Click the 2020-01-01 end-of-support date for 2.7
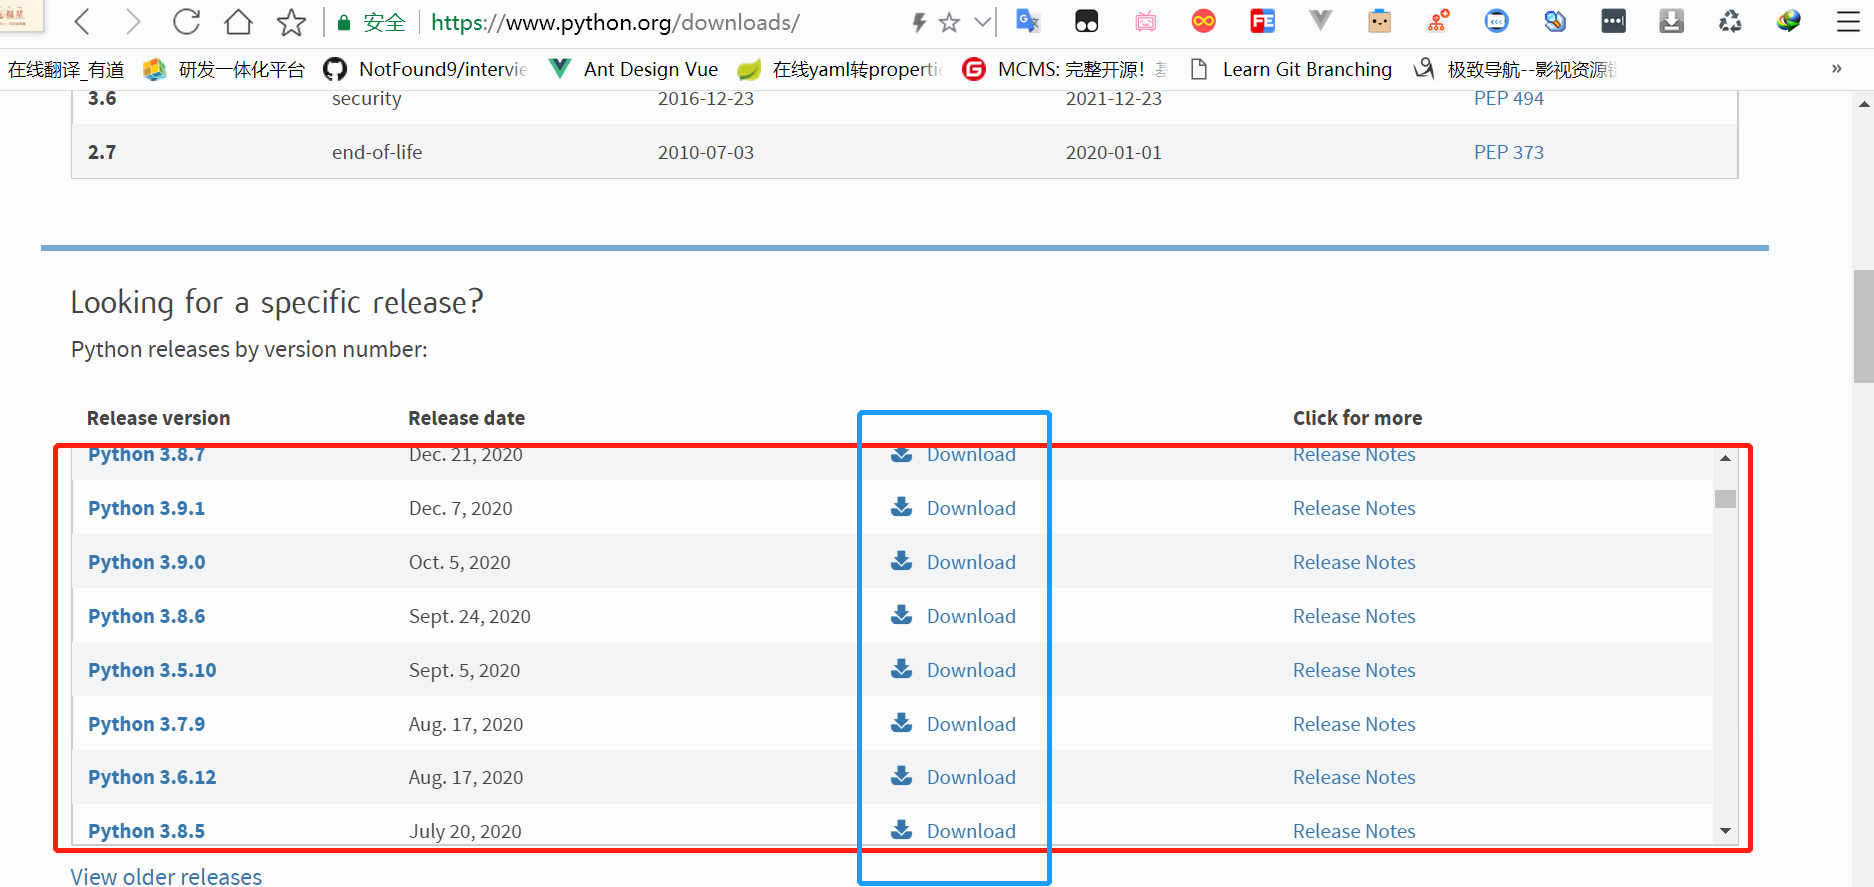The width and height of the screenshot is (1874, 887). point(1113,152)
